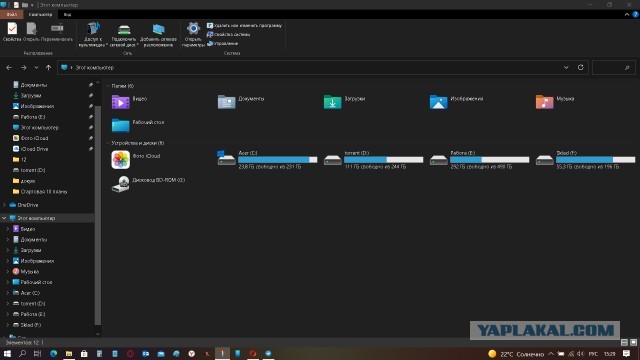The image size is (640, 360).
Task: Select the Рабочий стол folder in main pane
Action: coord(138,125)
